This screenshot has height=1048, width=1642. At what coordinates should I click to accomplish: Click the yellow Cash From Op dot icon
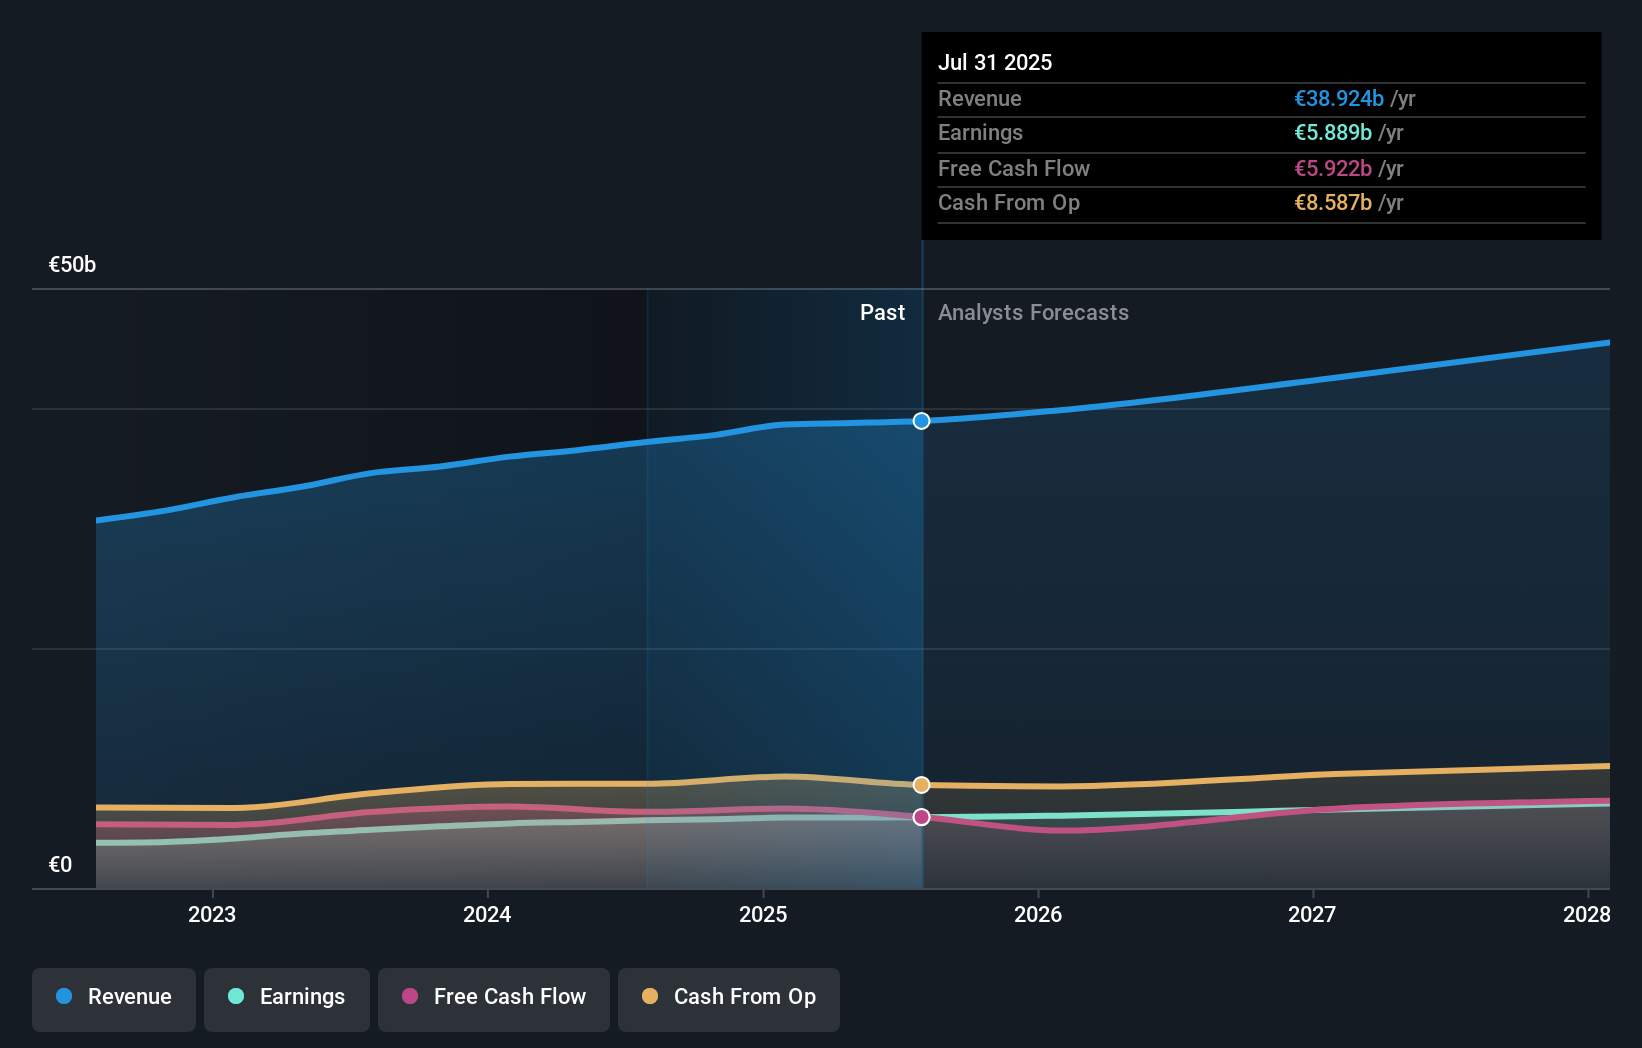[x=649, y=997]
